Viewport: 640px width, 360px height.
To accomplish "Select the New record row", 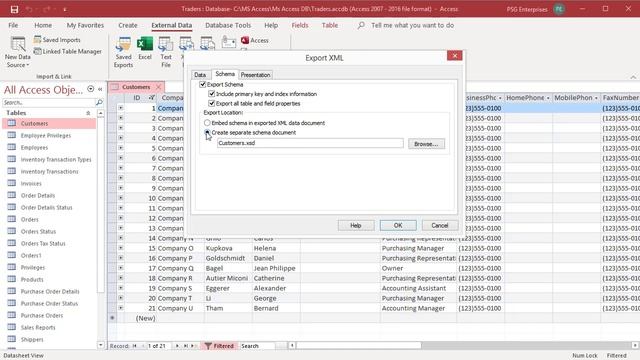I will [x=112, y=318].
